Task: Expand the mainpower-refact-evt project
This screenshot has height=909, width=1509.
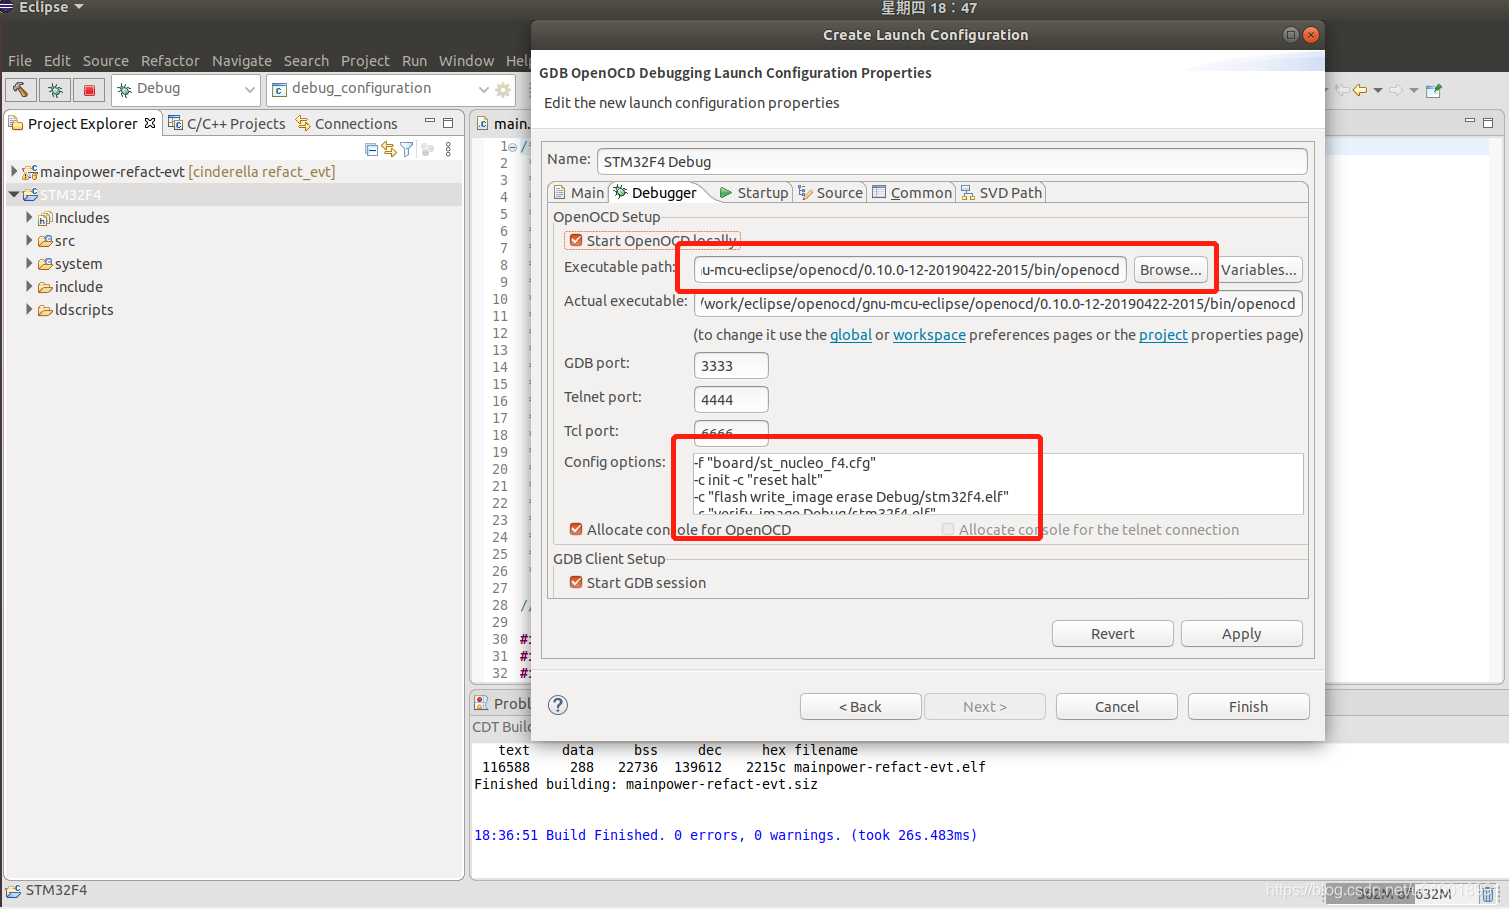Action: coord(14,171)
